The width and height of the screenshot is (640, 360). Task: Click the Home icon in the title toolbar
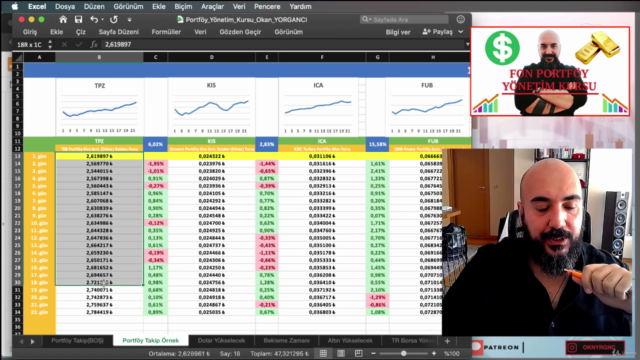pos(63,19)
